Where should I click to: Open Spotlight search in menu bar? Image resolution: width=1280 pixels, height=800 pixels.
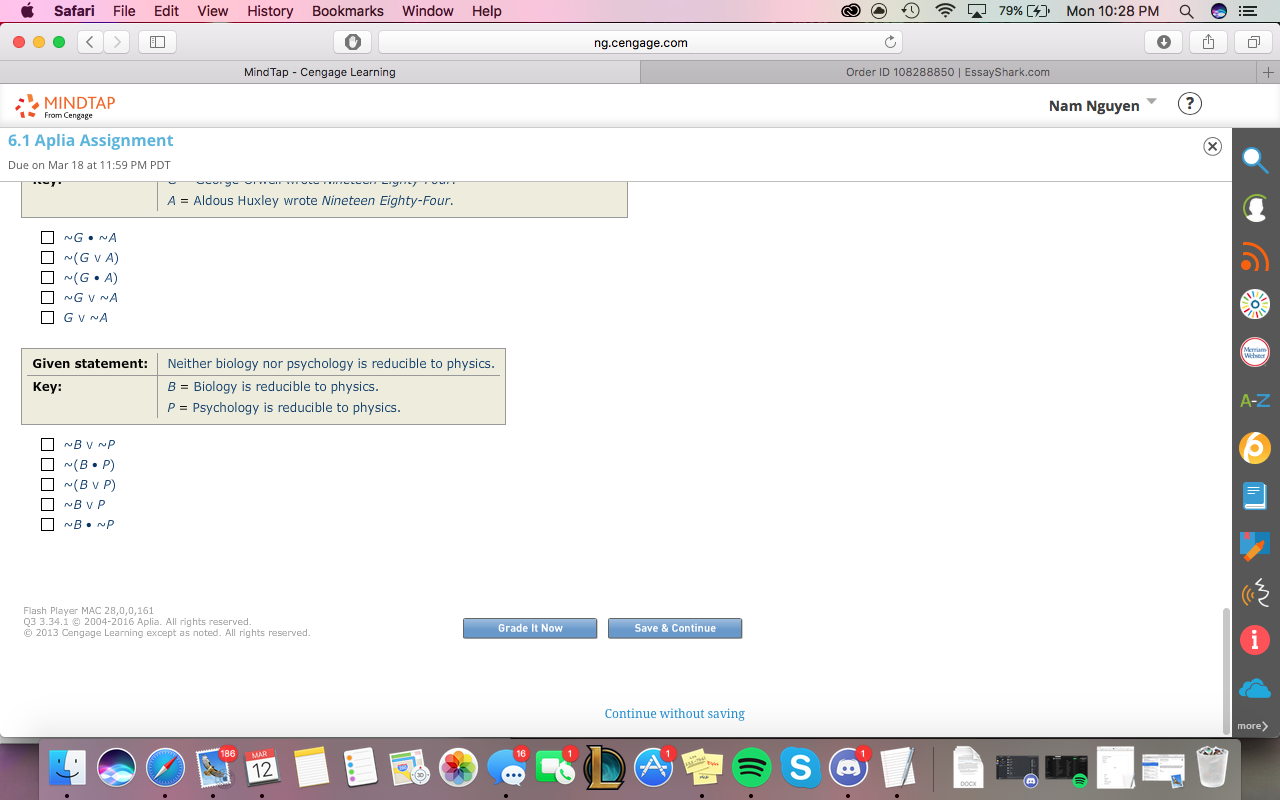(1186, 11)
